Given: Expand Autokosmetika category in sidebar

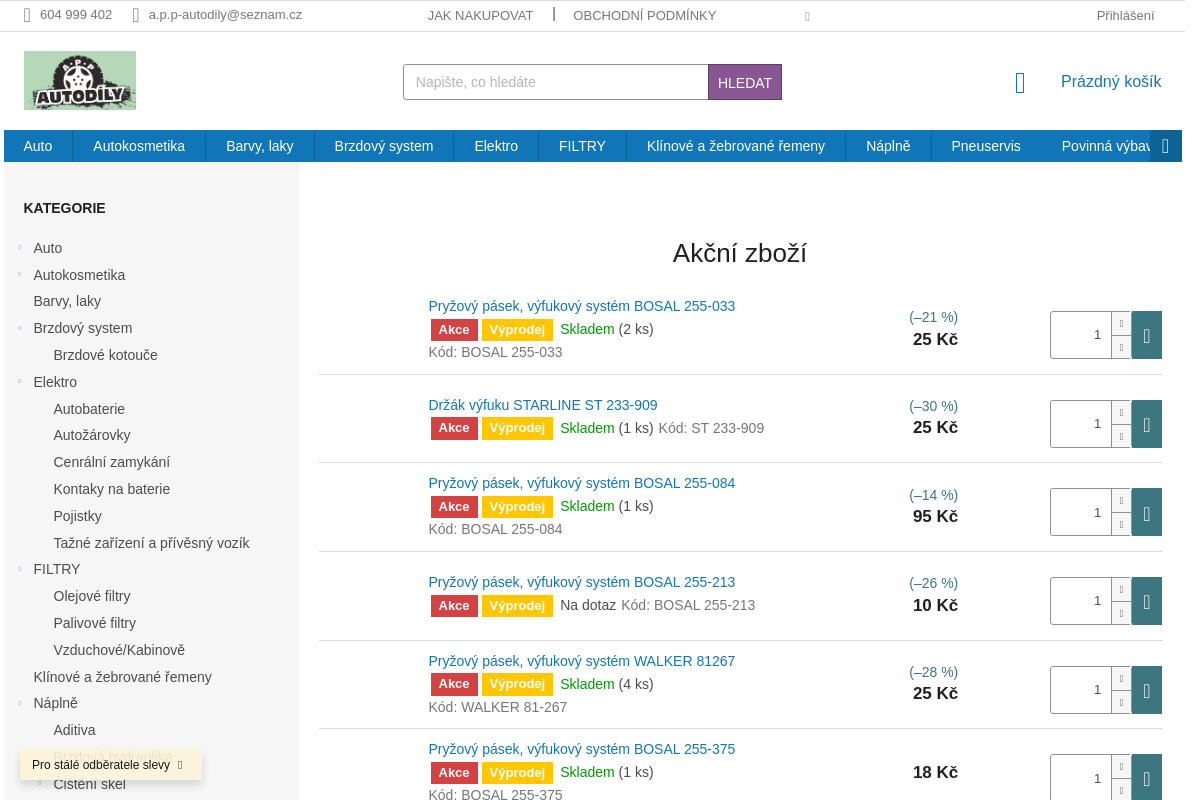Looking at the screenshot, I should 19,274.
